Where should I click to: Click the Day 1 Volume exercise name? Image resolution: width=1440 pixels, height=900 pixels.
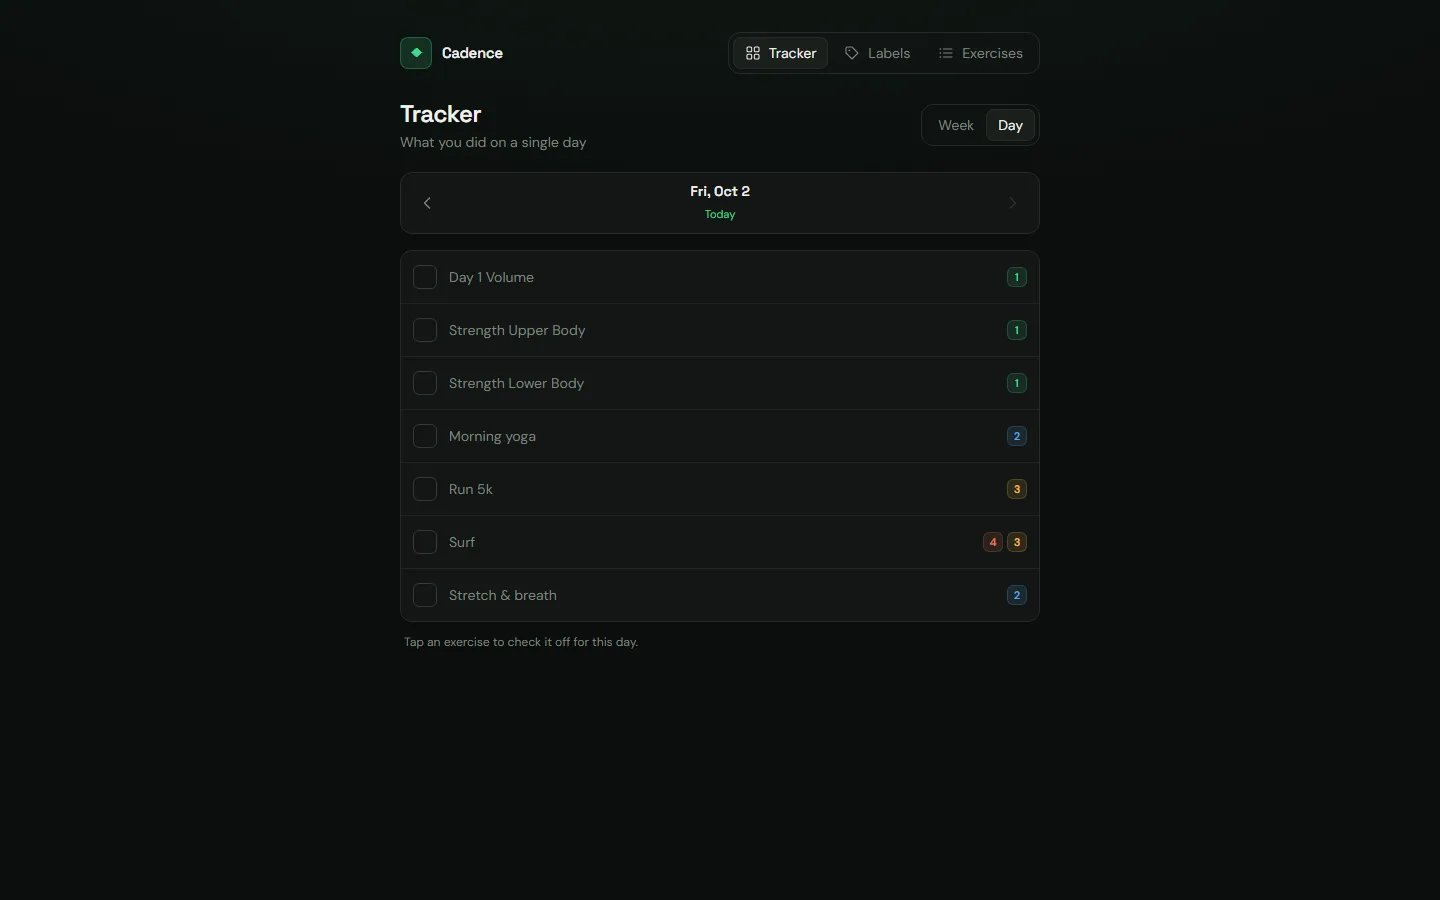click(491, 277)
